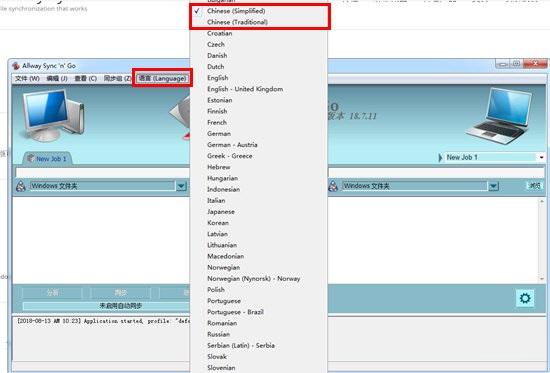
Task: Click the left Windows folder type icon
Action: 21,186
